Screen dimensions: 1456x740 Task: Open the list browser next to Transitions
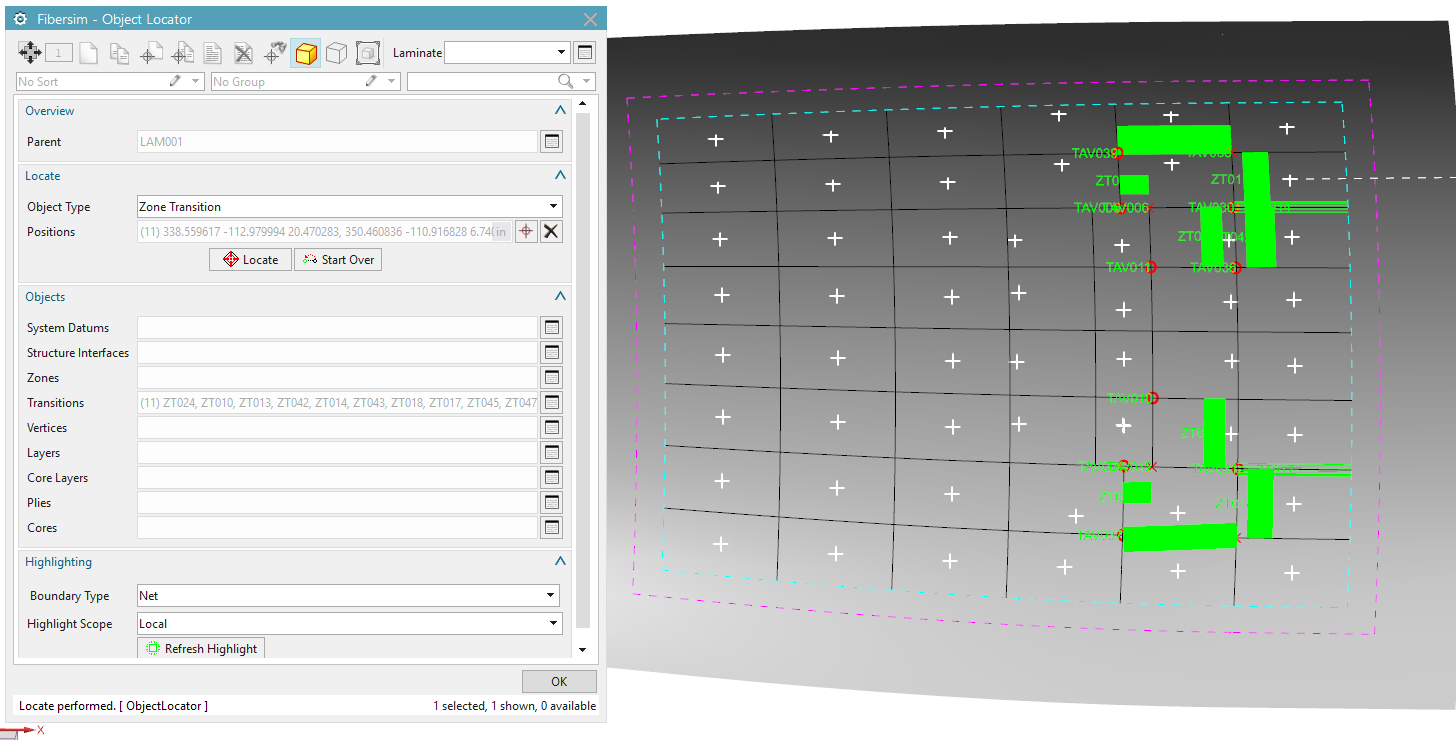pyautogui.click(x=552, y=402)
